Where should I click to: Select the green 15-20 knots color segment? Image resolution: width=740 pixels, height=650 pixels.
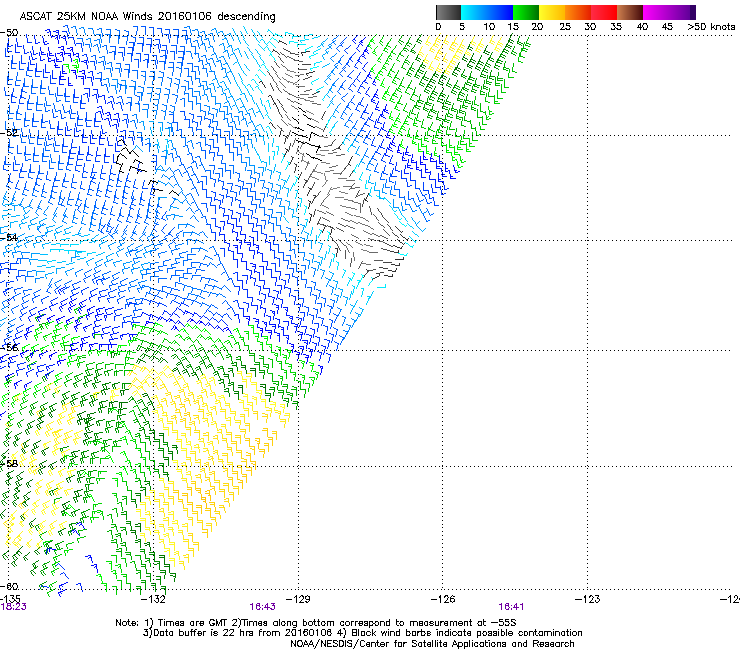coord(526,12)
